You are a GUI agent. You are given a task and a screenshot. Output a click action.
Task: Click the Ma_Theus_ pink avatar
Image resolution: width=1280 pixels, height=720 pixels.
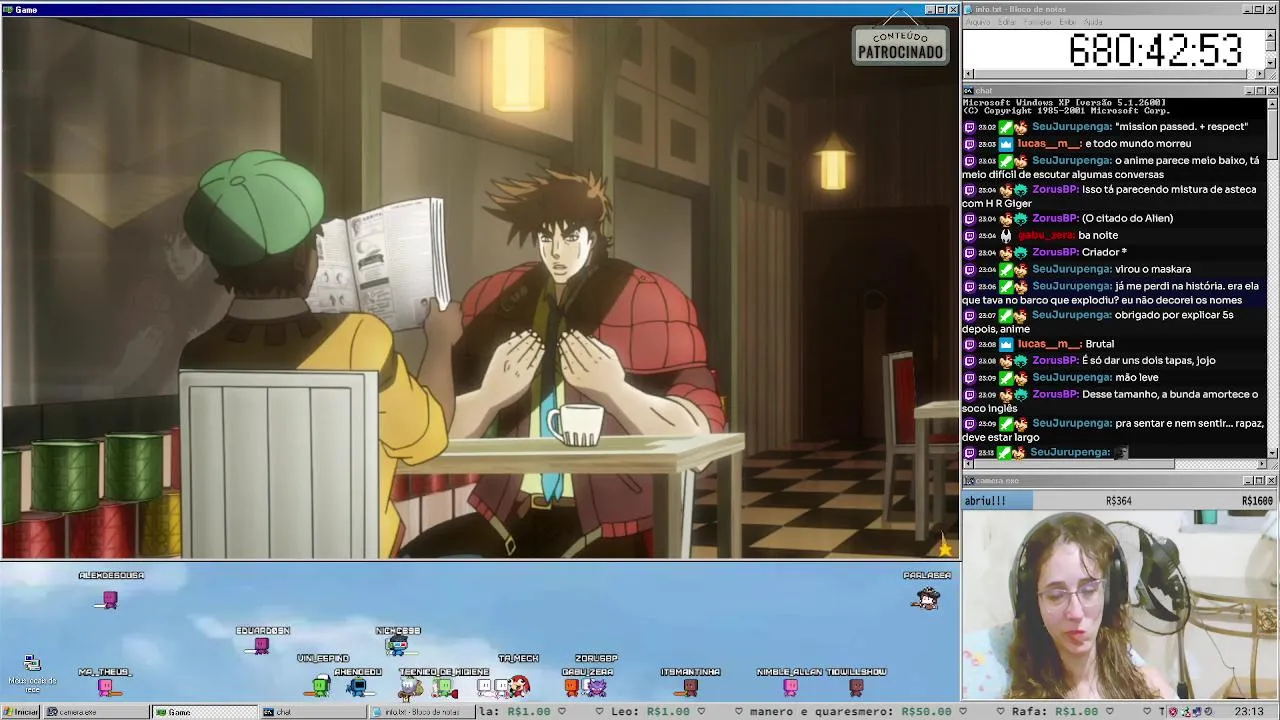click(x=104, y=687)
